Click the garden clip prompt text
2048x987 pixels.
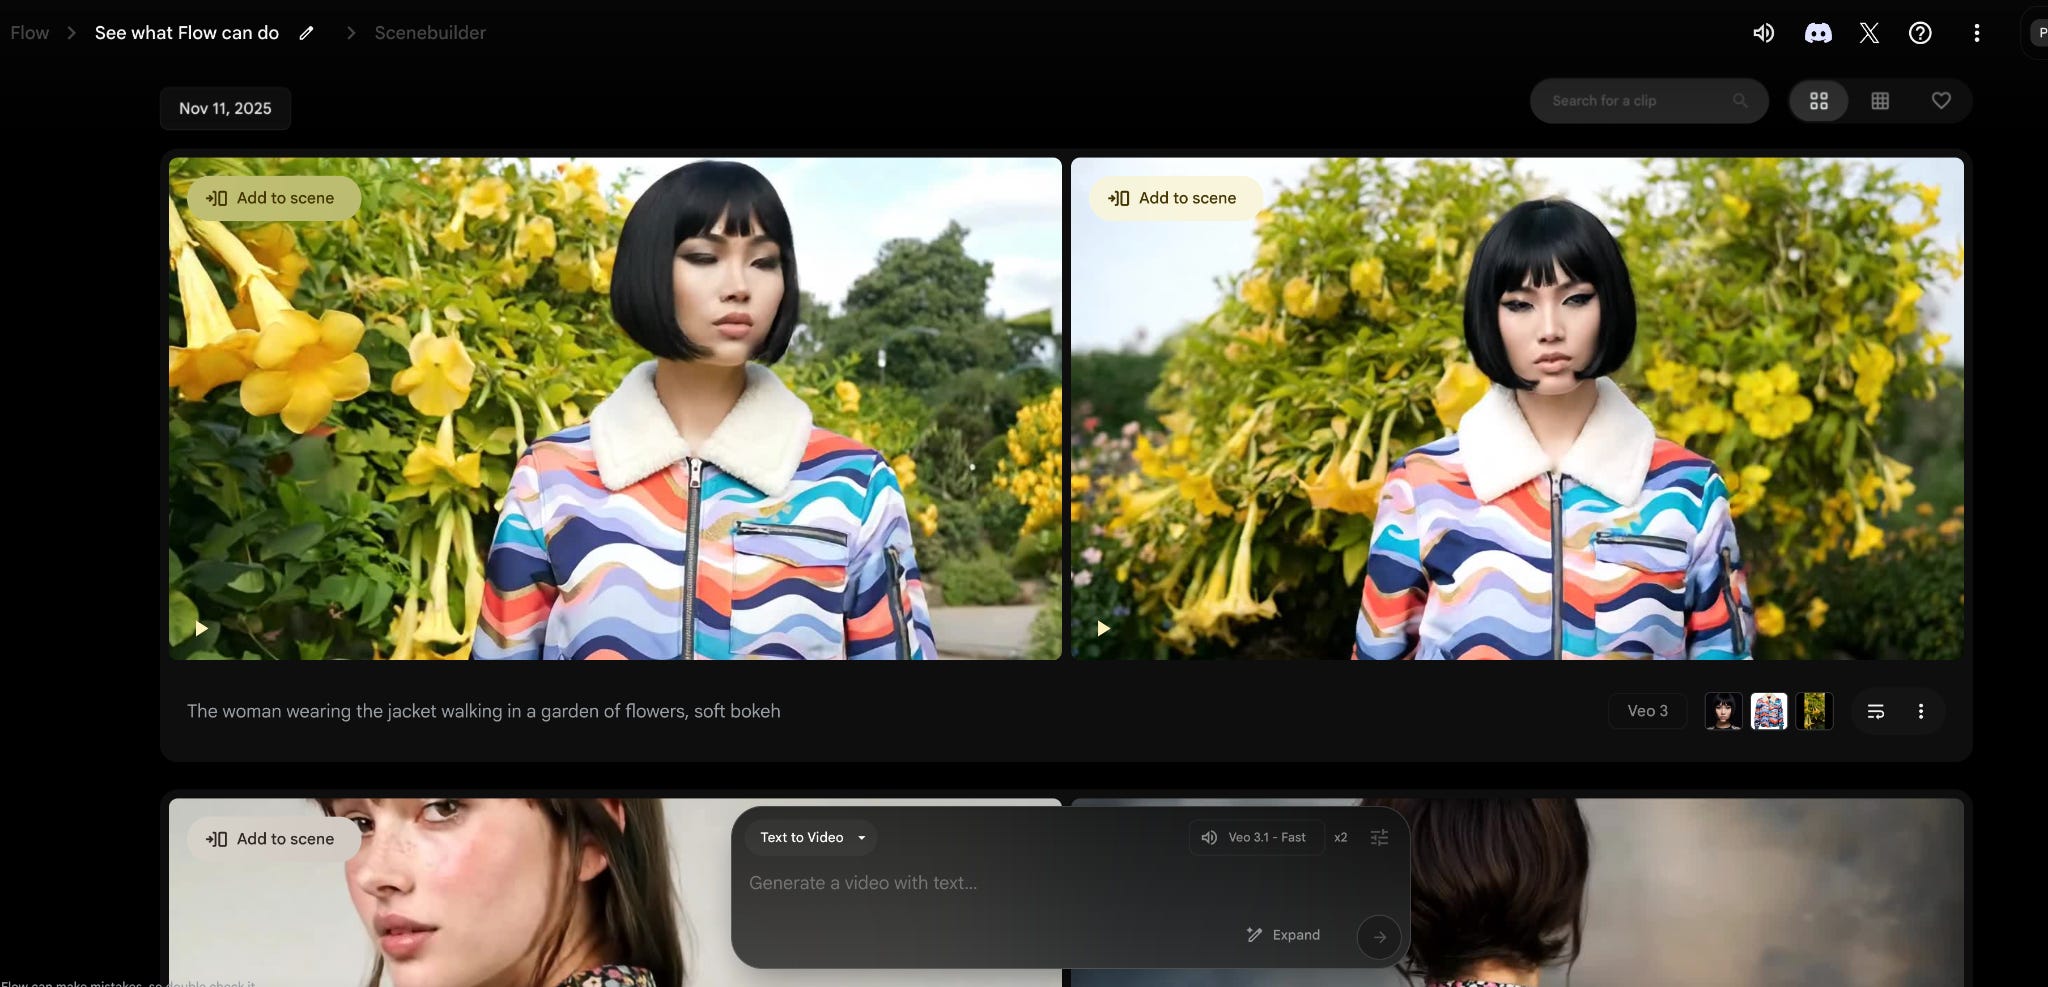484,711
